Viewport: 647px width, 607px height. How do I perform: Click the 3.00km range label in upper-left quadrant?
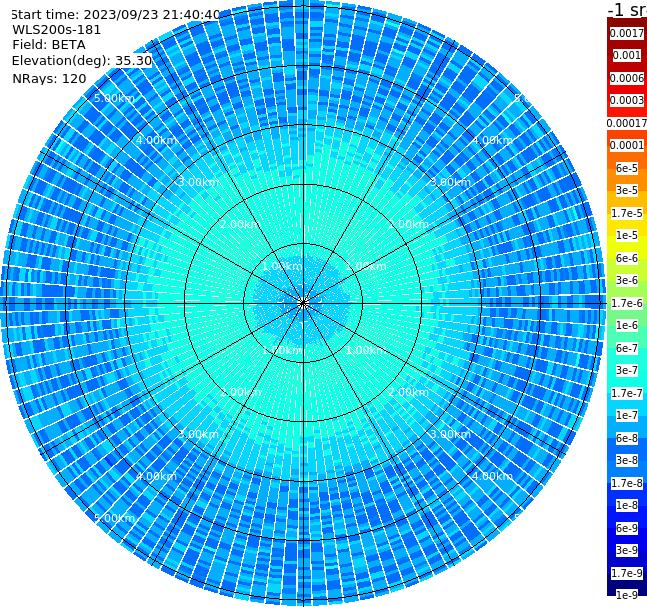pos(198,182)
